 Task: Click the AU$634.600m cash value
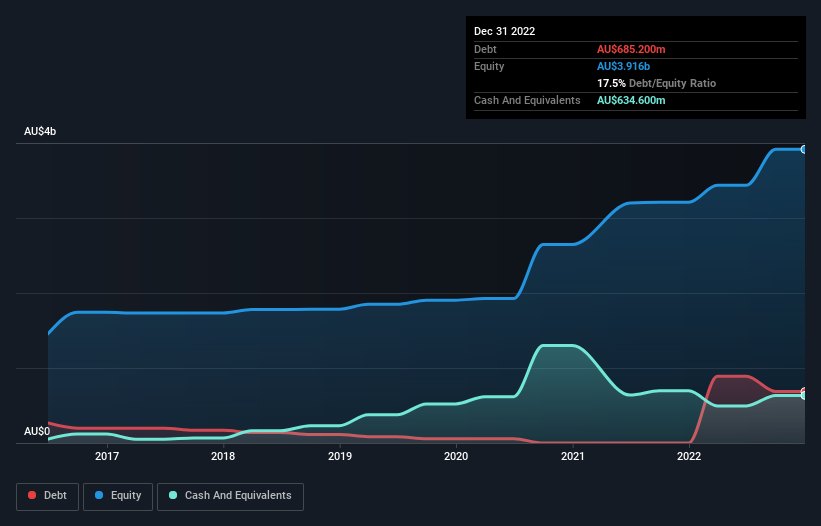tap(631, 100)
